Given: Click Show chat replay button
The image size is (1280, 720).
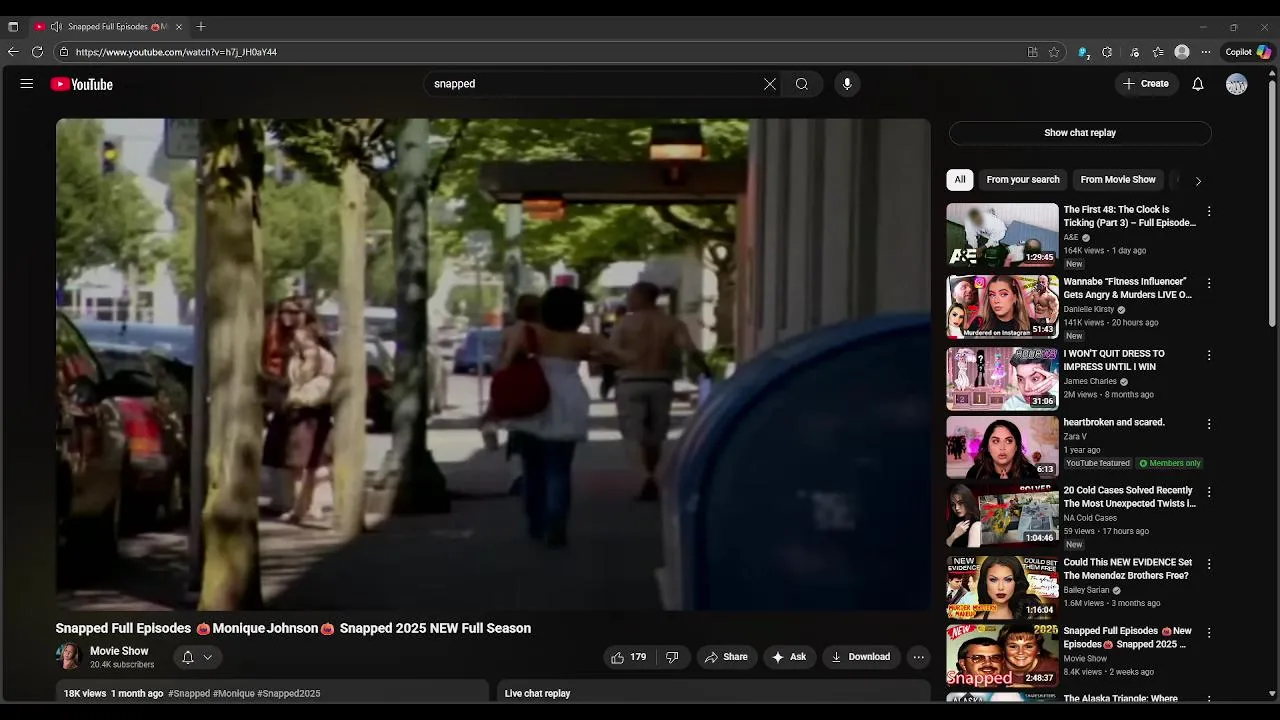Looking at the screenshot, I should pyautogui.click(x=1080, y=133).
